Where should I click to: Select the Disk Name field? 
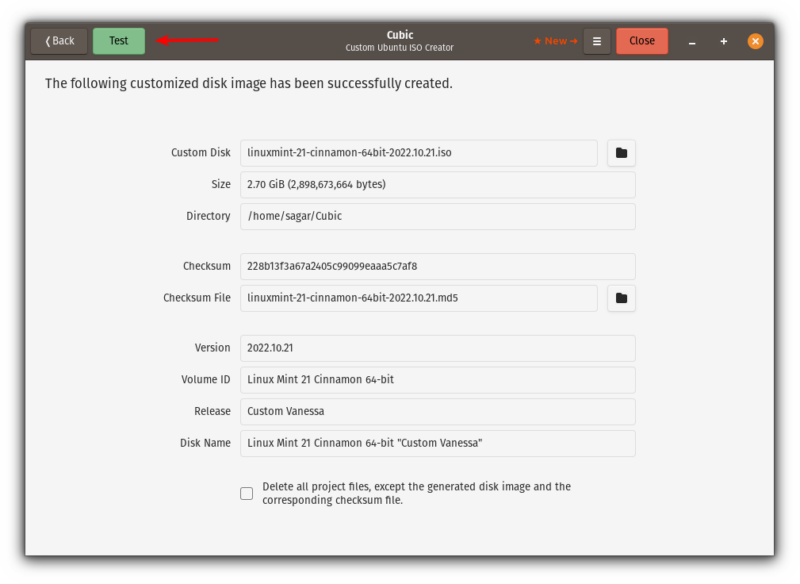[x=438, y=443]
